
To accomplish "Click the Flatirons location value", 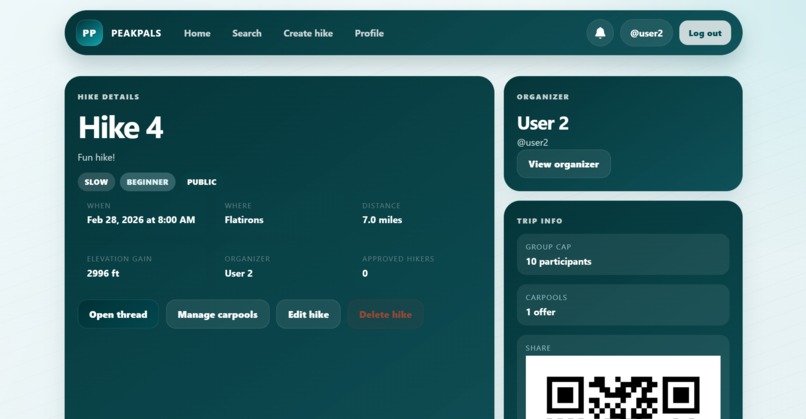I will pyautogui.click(x=244, y=220).
